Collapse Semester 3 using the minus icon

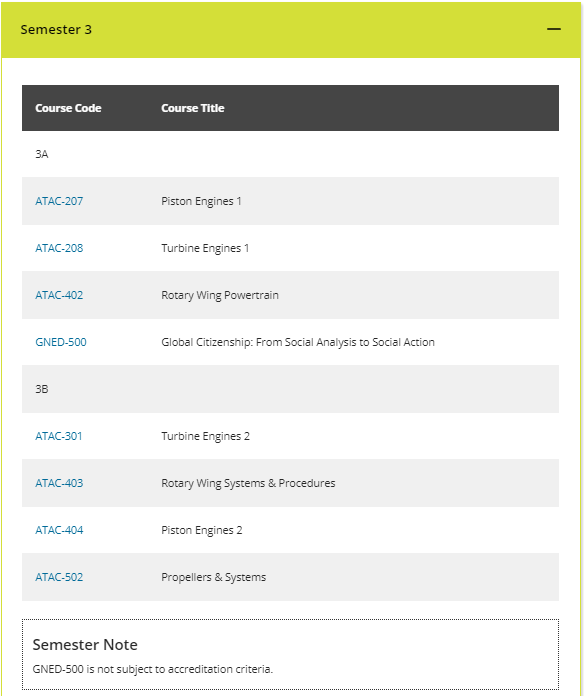[x=553, y=29]
